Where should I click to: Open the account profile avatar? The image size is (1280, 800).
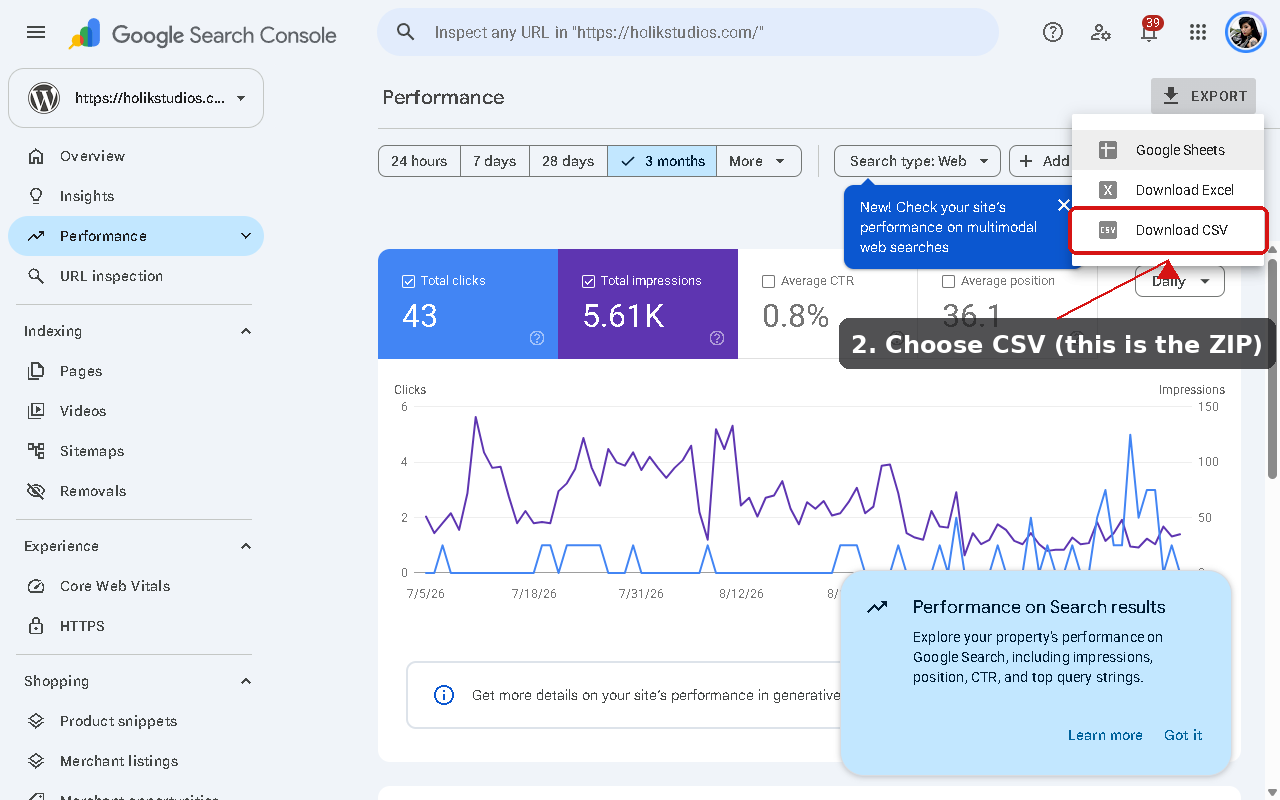point(1246,32)
